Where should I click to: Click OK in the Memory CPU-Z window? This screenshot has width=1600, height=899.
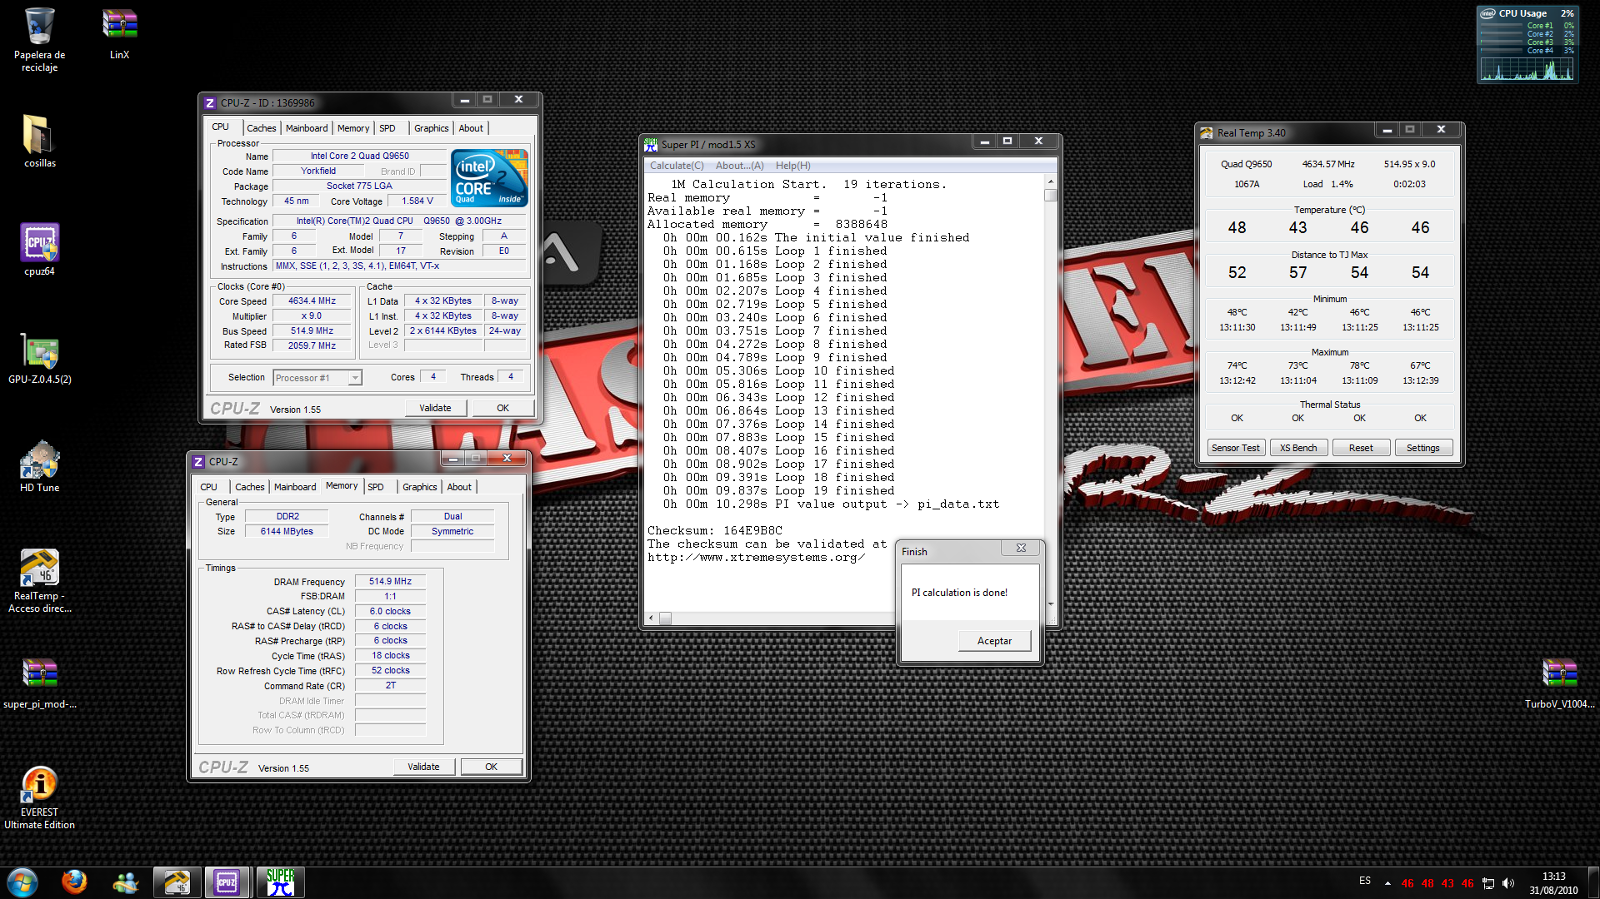tap(491, 767)
